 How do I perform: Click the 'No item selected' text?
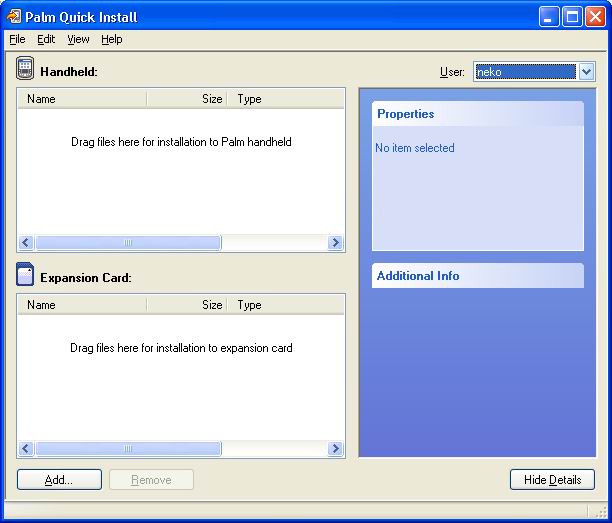415,148
